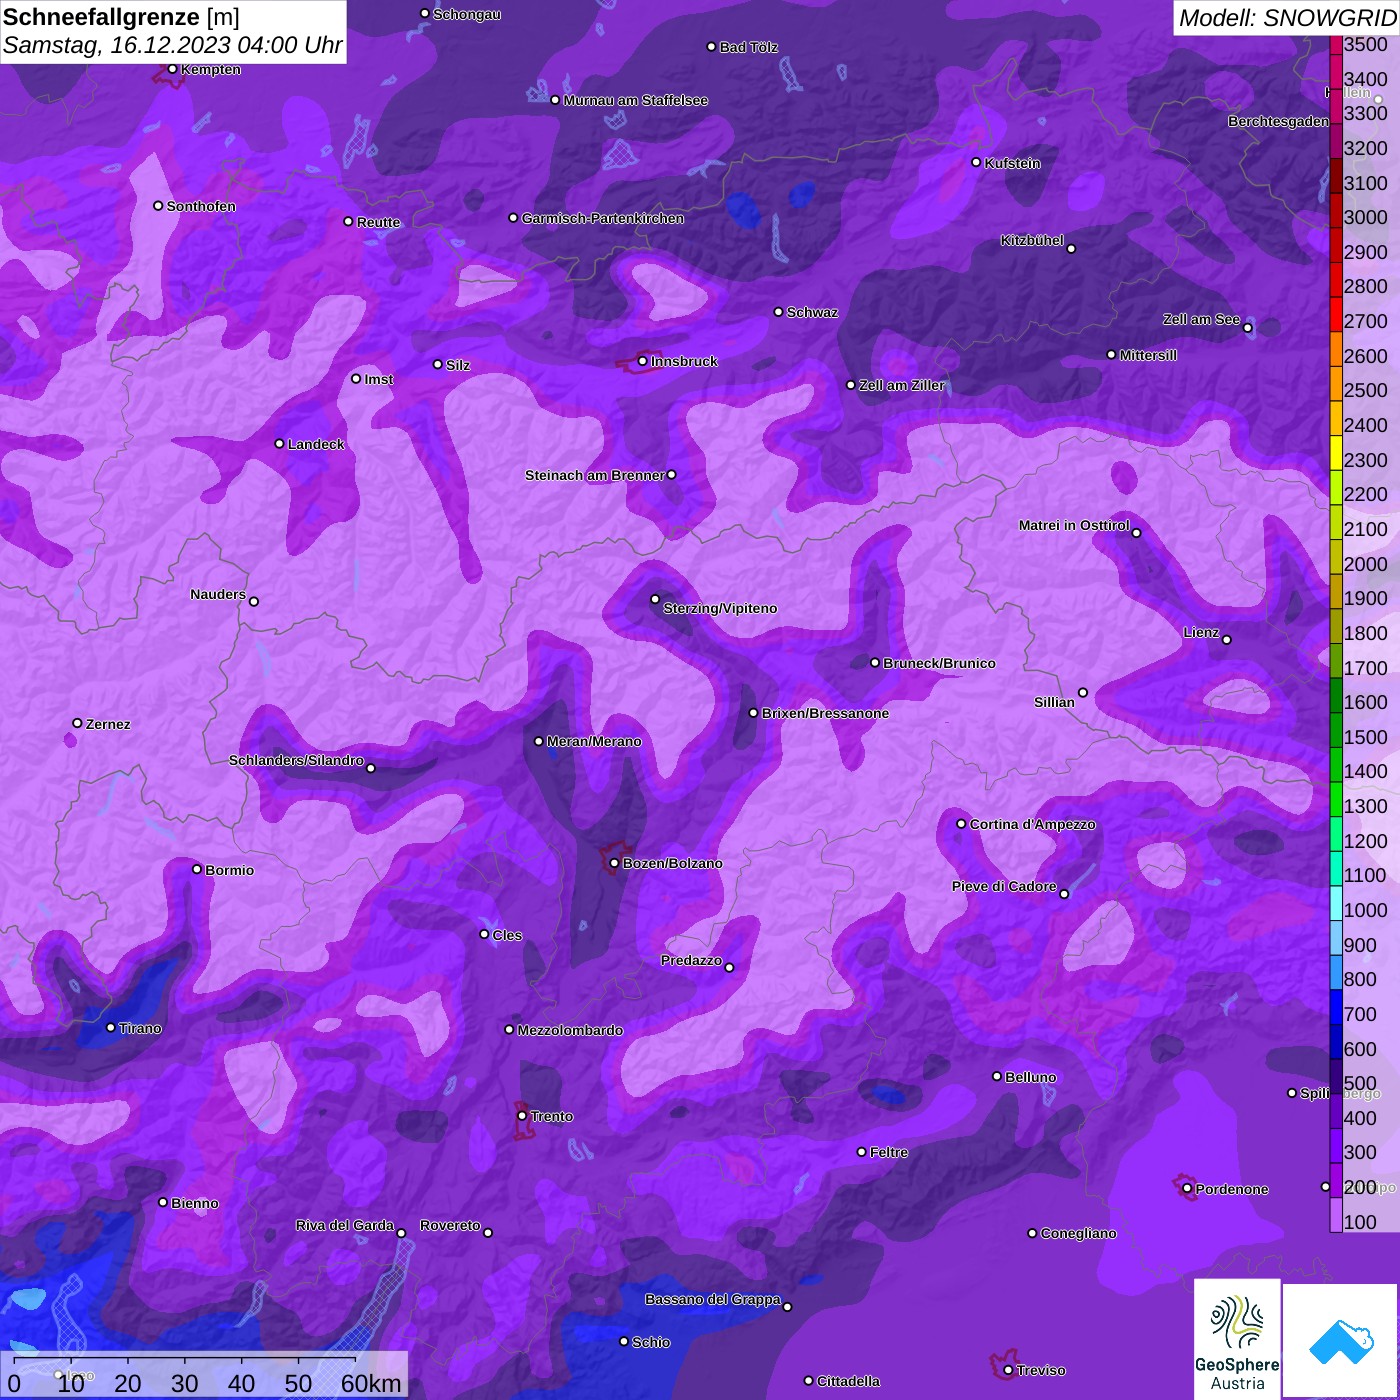Click the Belluno label
This screenshot has height=1400, width=1400.
pyautogui.click(x=1030, y=1077)
